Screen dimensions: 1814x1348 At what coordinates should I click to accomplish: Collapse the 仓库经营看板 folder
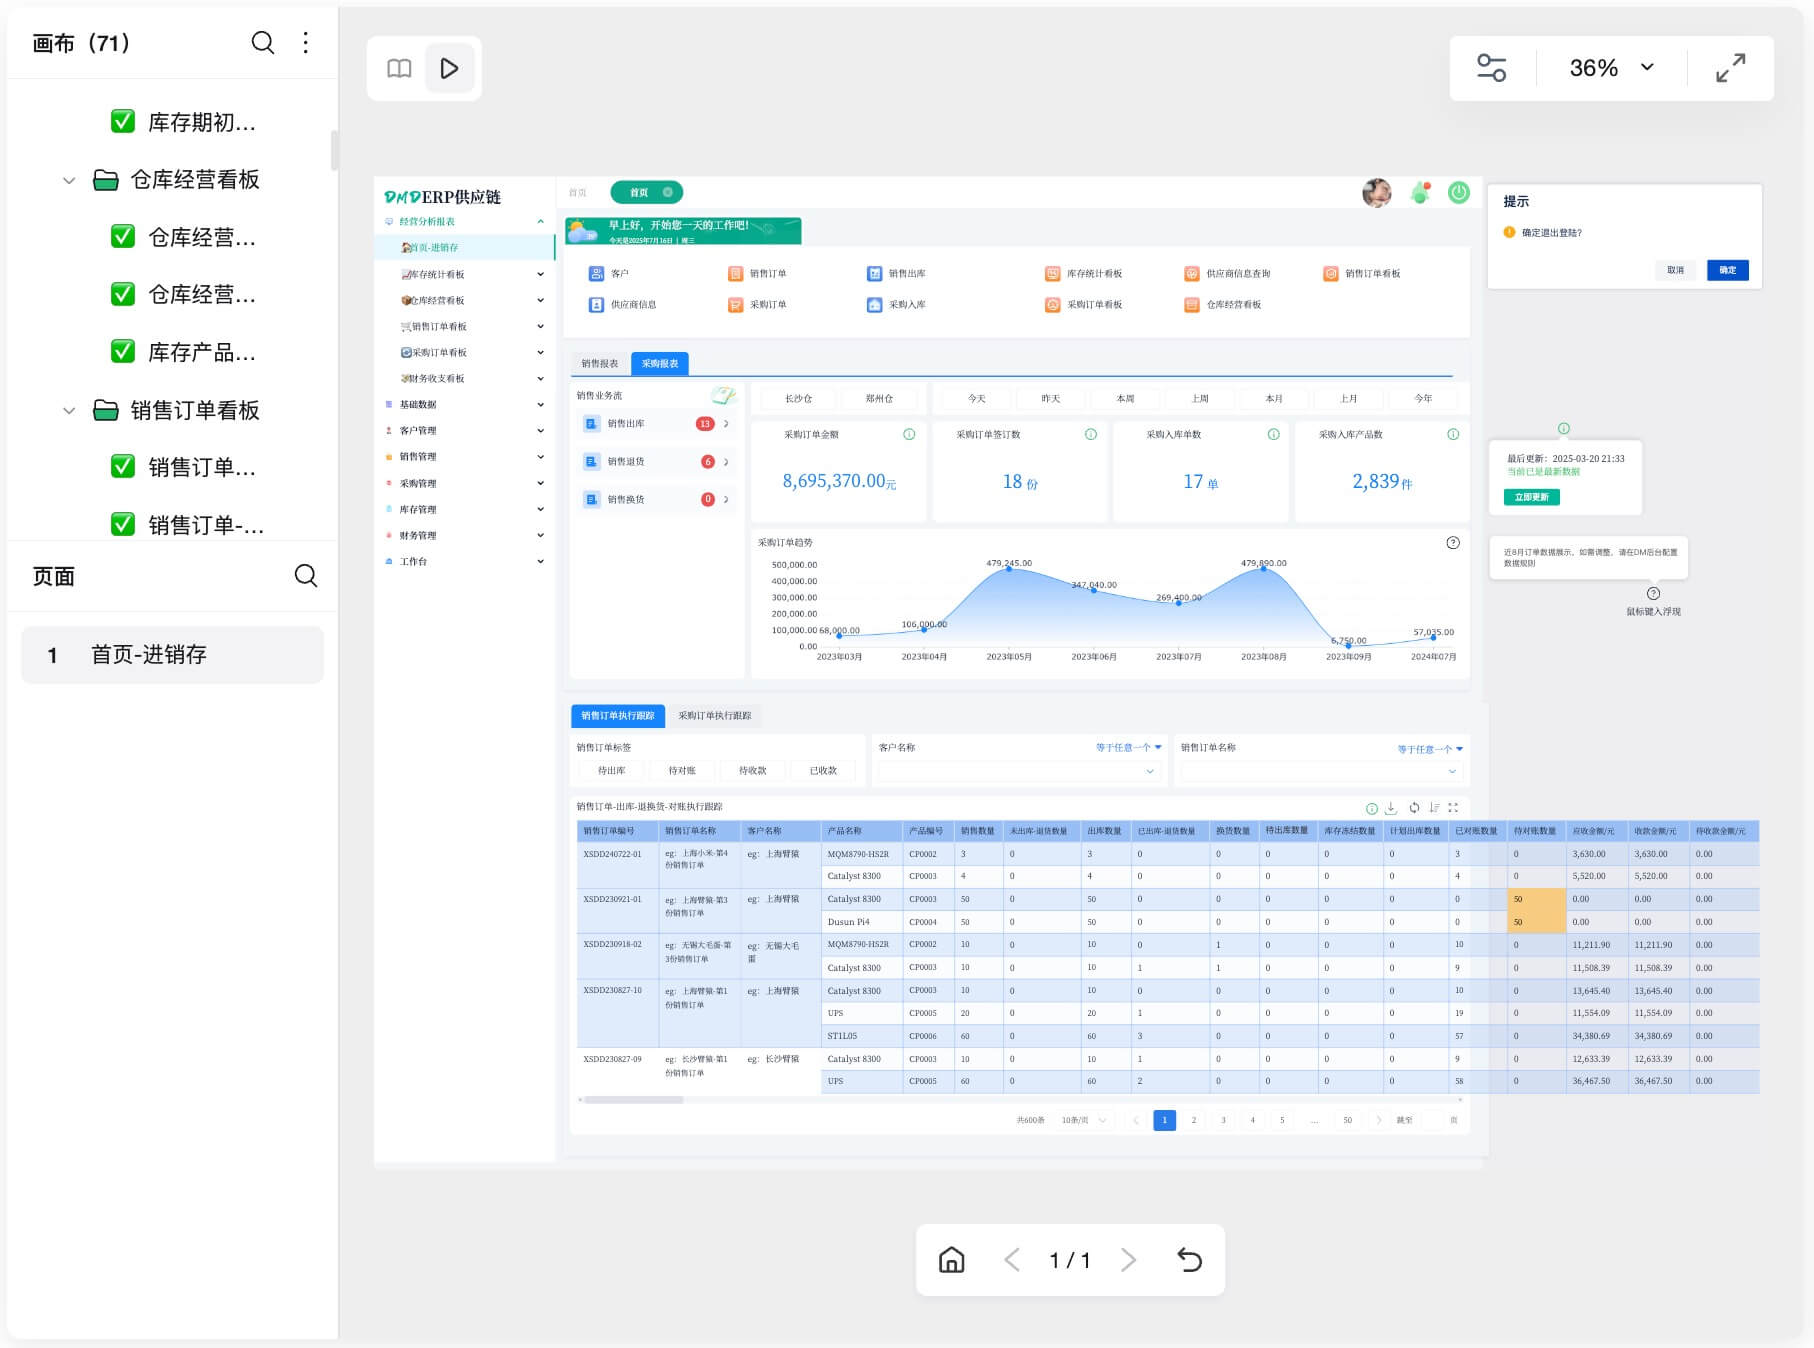(69, 180)
